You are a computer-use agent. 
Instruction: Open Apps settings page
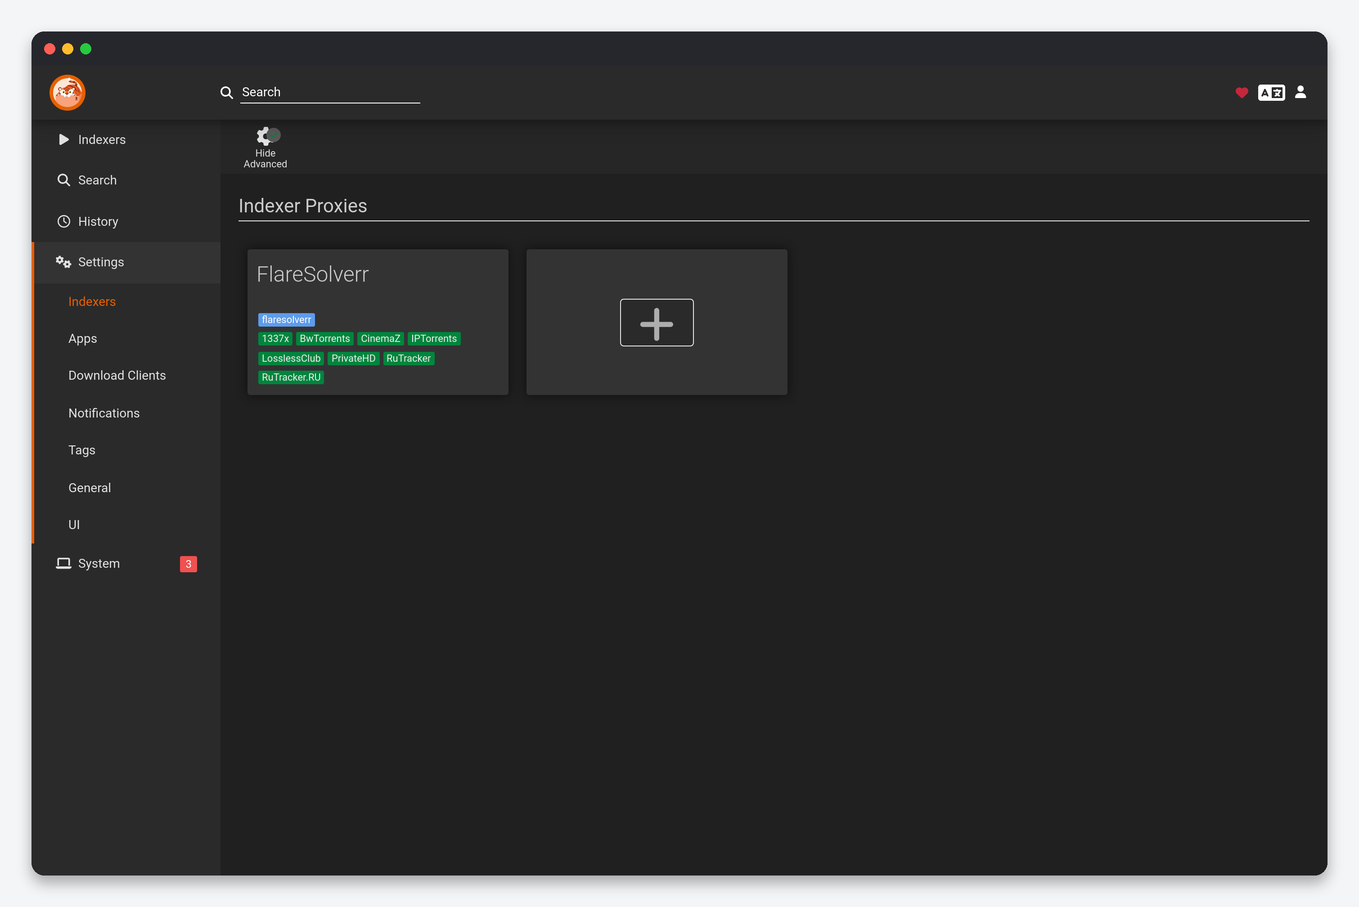tap(83, 339)
